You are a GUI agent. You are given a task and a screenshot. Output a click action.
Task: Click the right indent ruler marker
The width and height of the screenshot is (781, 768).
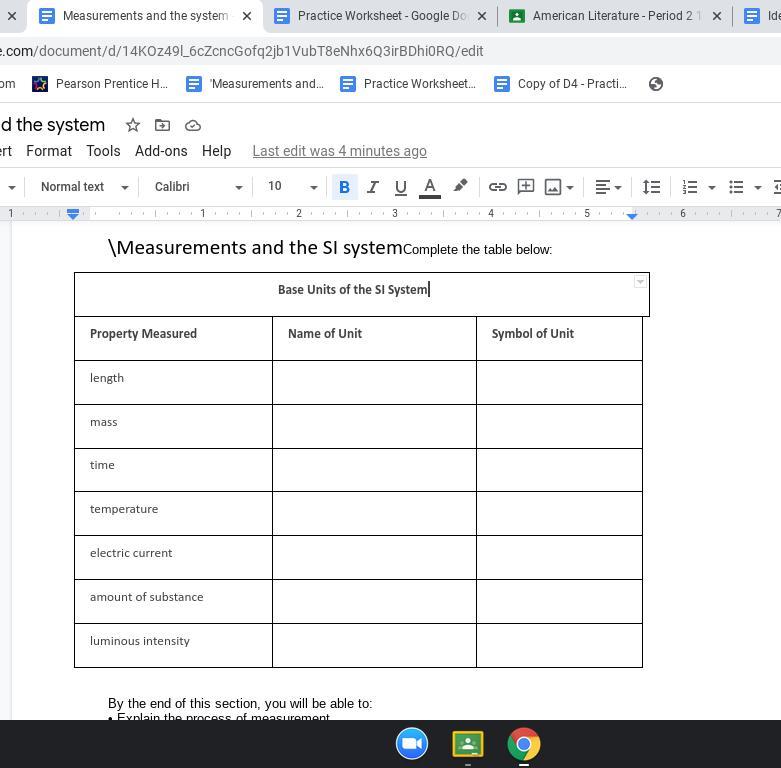[632, 216]
